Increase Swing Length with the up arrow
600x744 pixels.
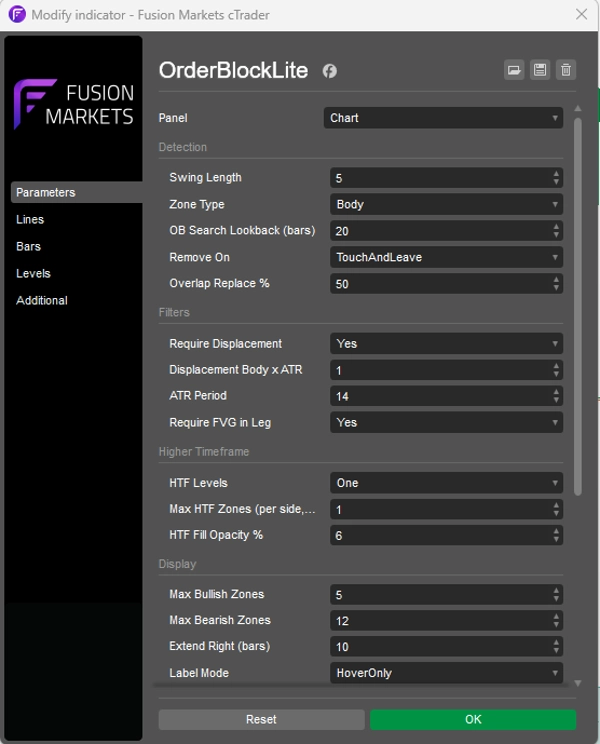point(556,174)
